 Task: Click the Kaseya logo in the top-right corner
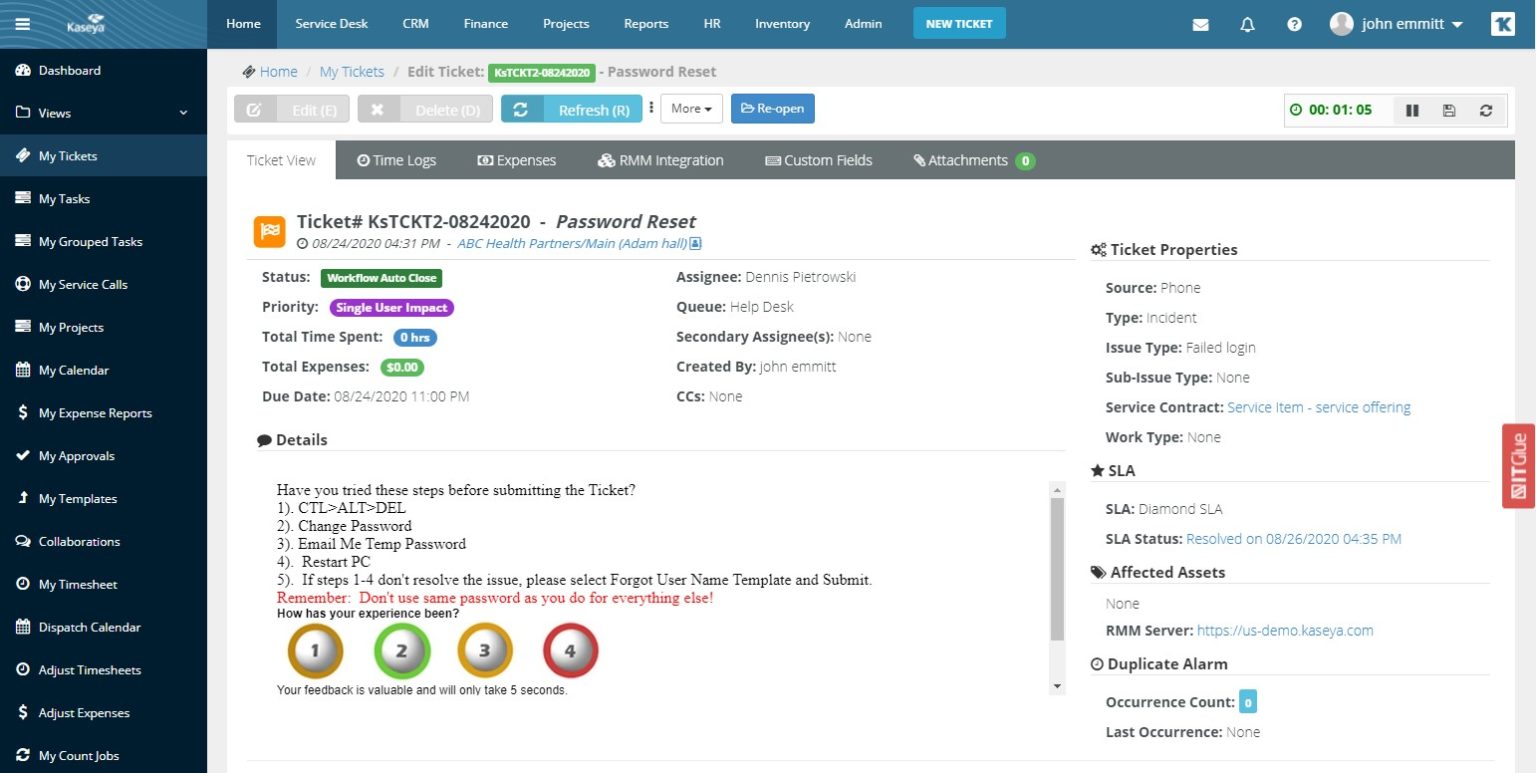1503,23
